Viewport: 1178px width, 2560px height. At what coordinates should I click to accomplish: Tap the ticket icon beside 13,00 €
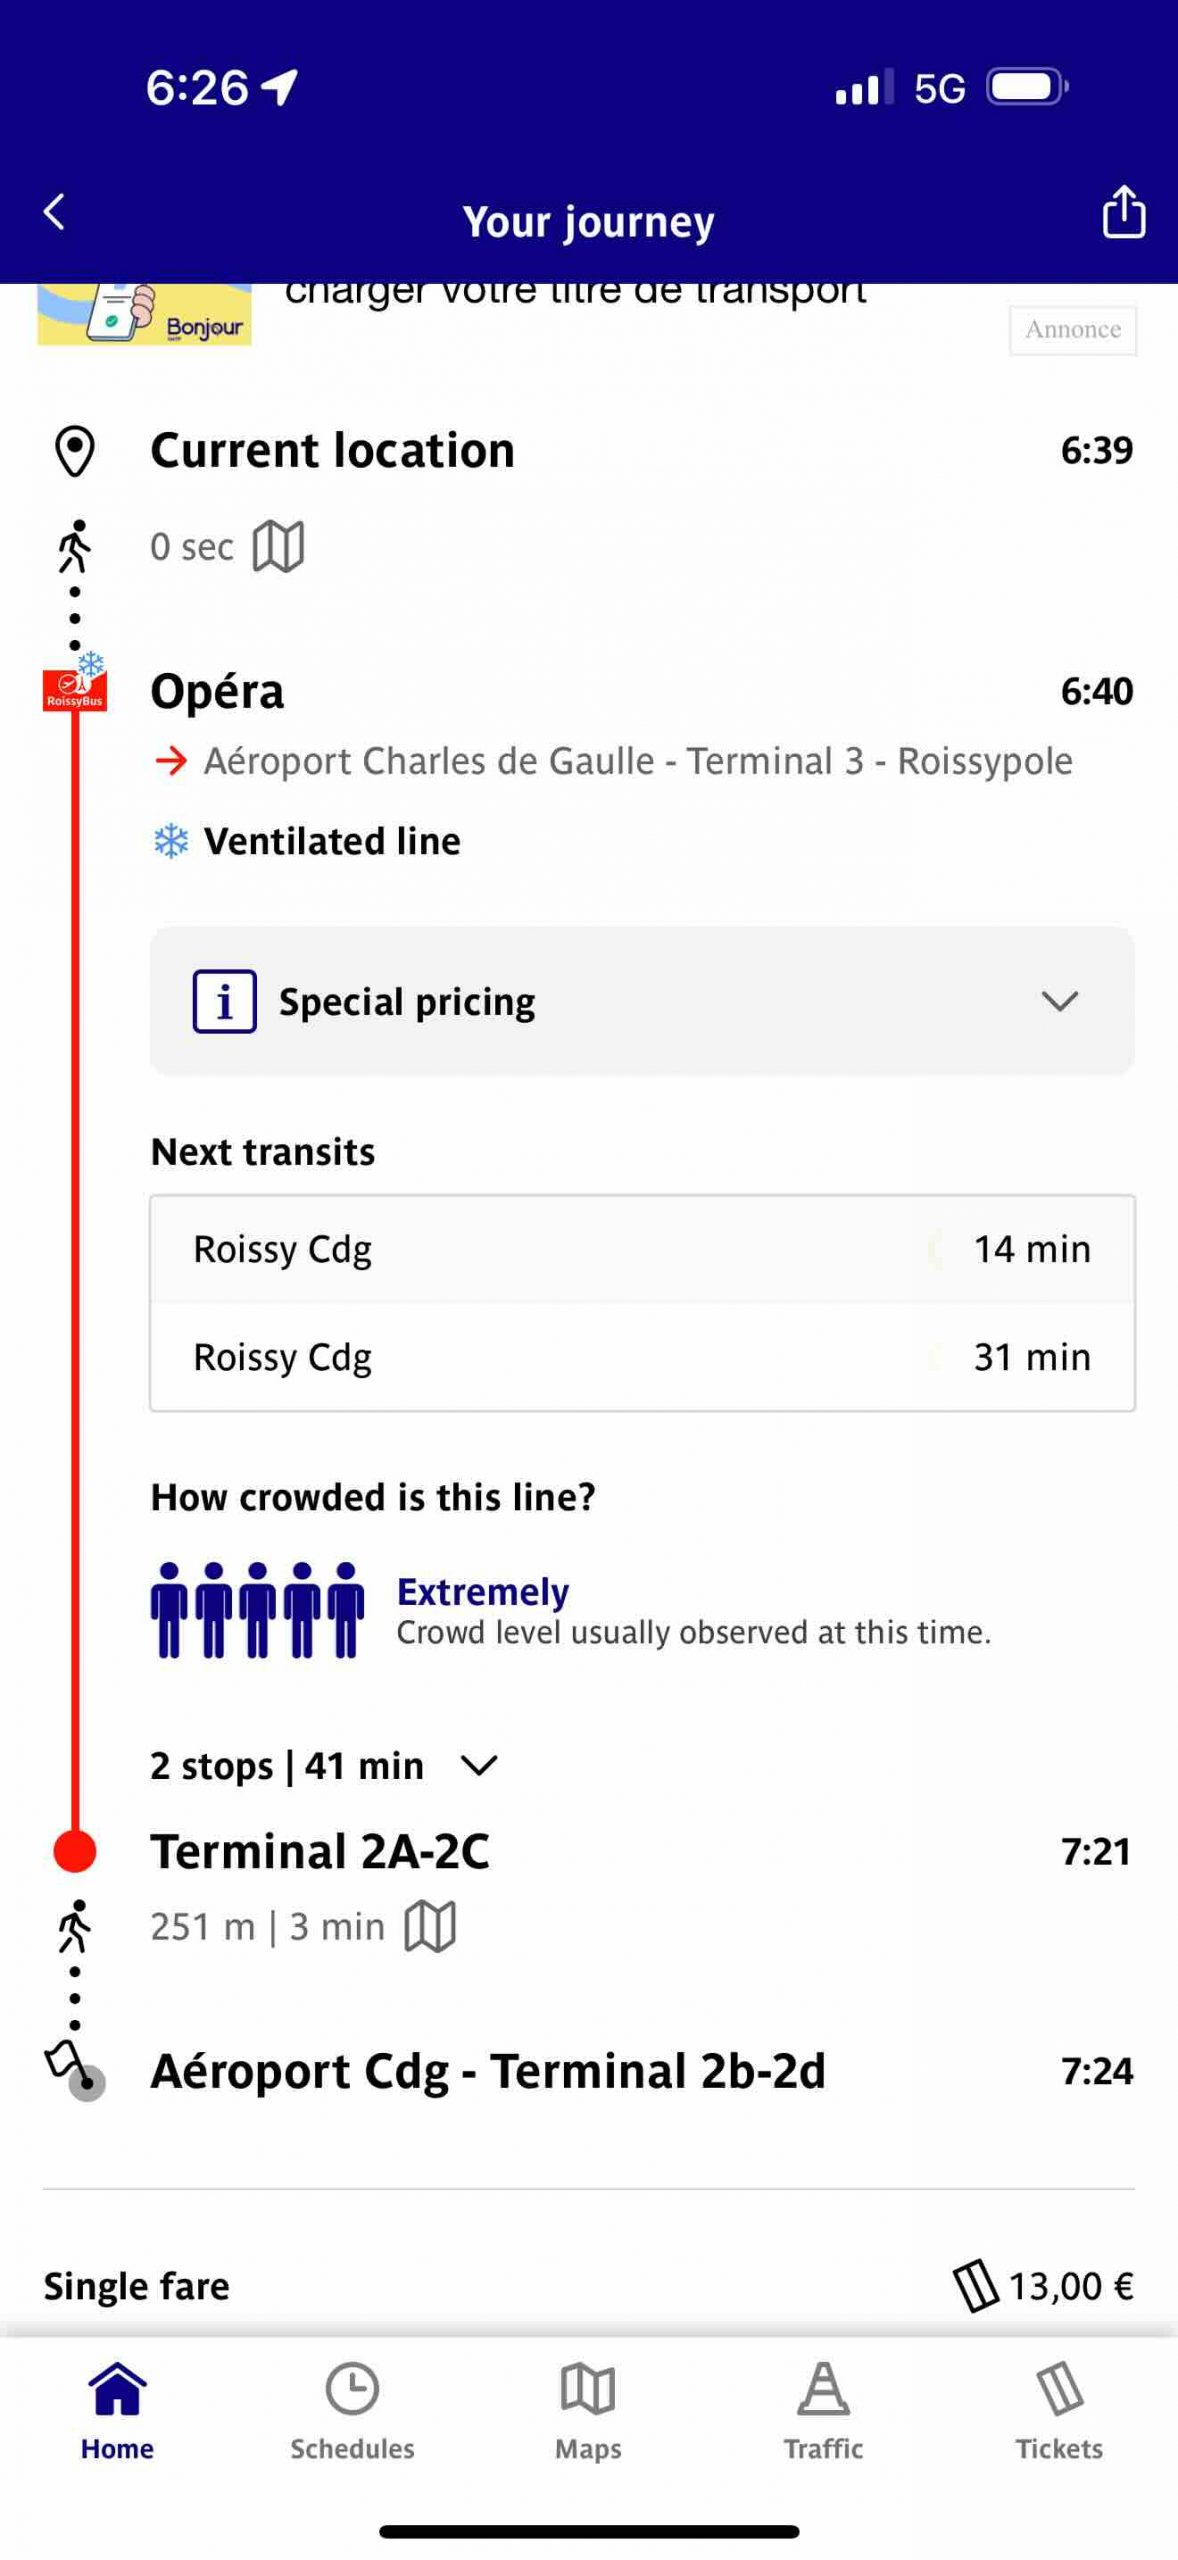975,2286
